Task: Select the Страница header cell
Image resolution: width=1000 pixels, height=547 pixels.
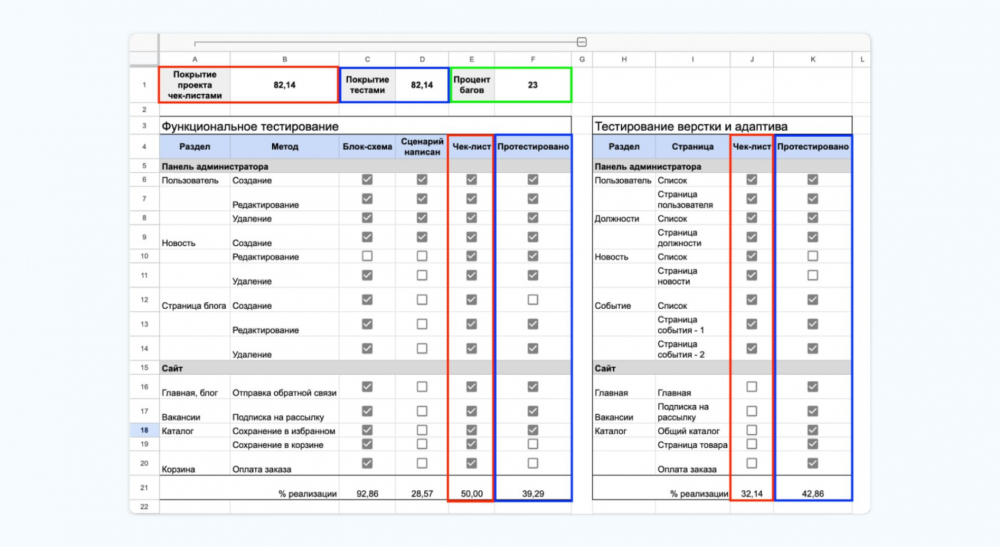Action: click(693, 147)
